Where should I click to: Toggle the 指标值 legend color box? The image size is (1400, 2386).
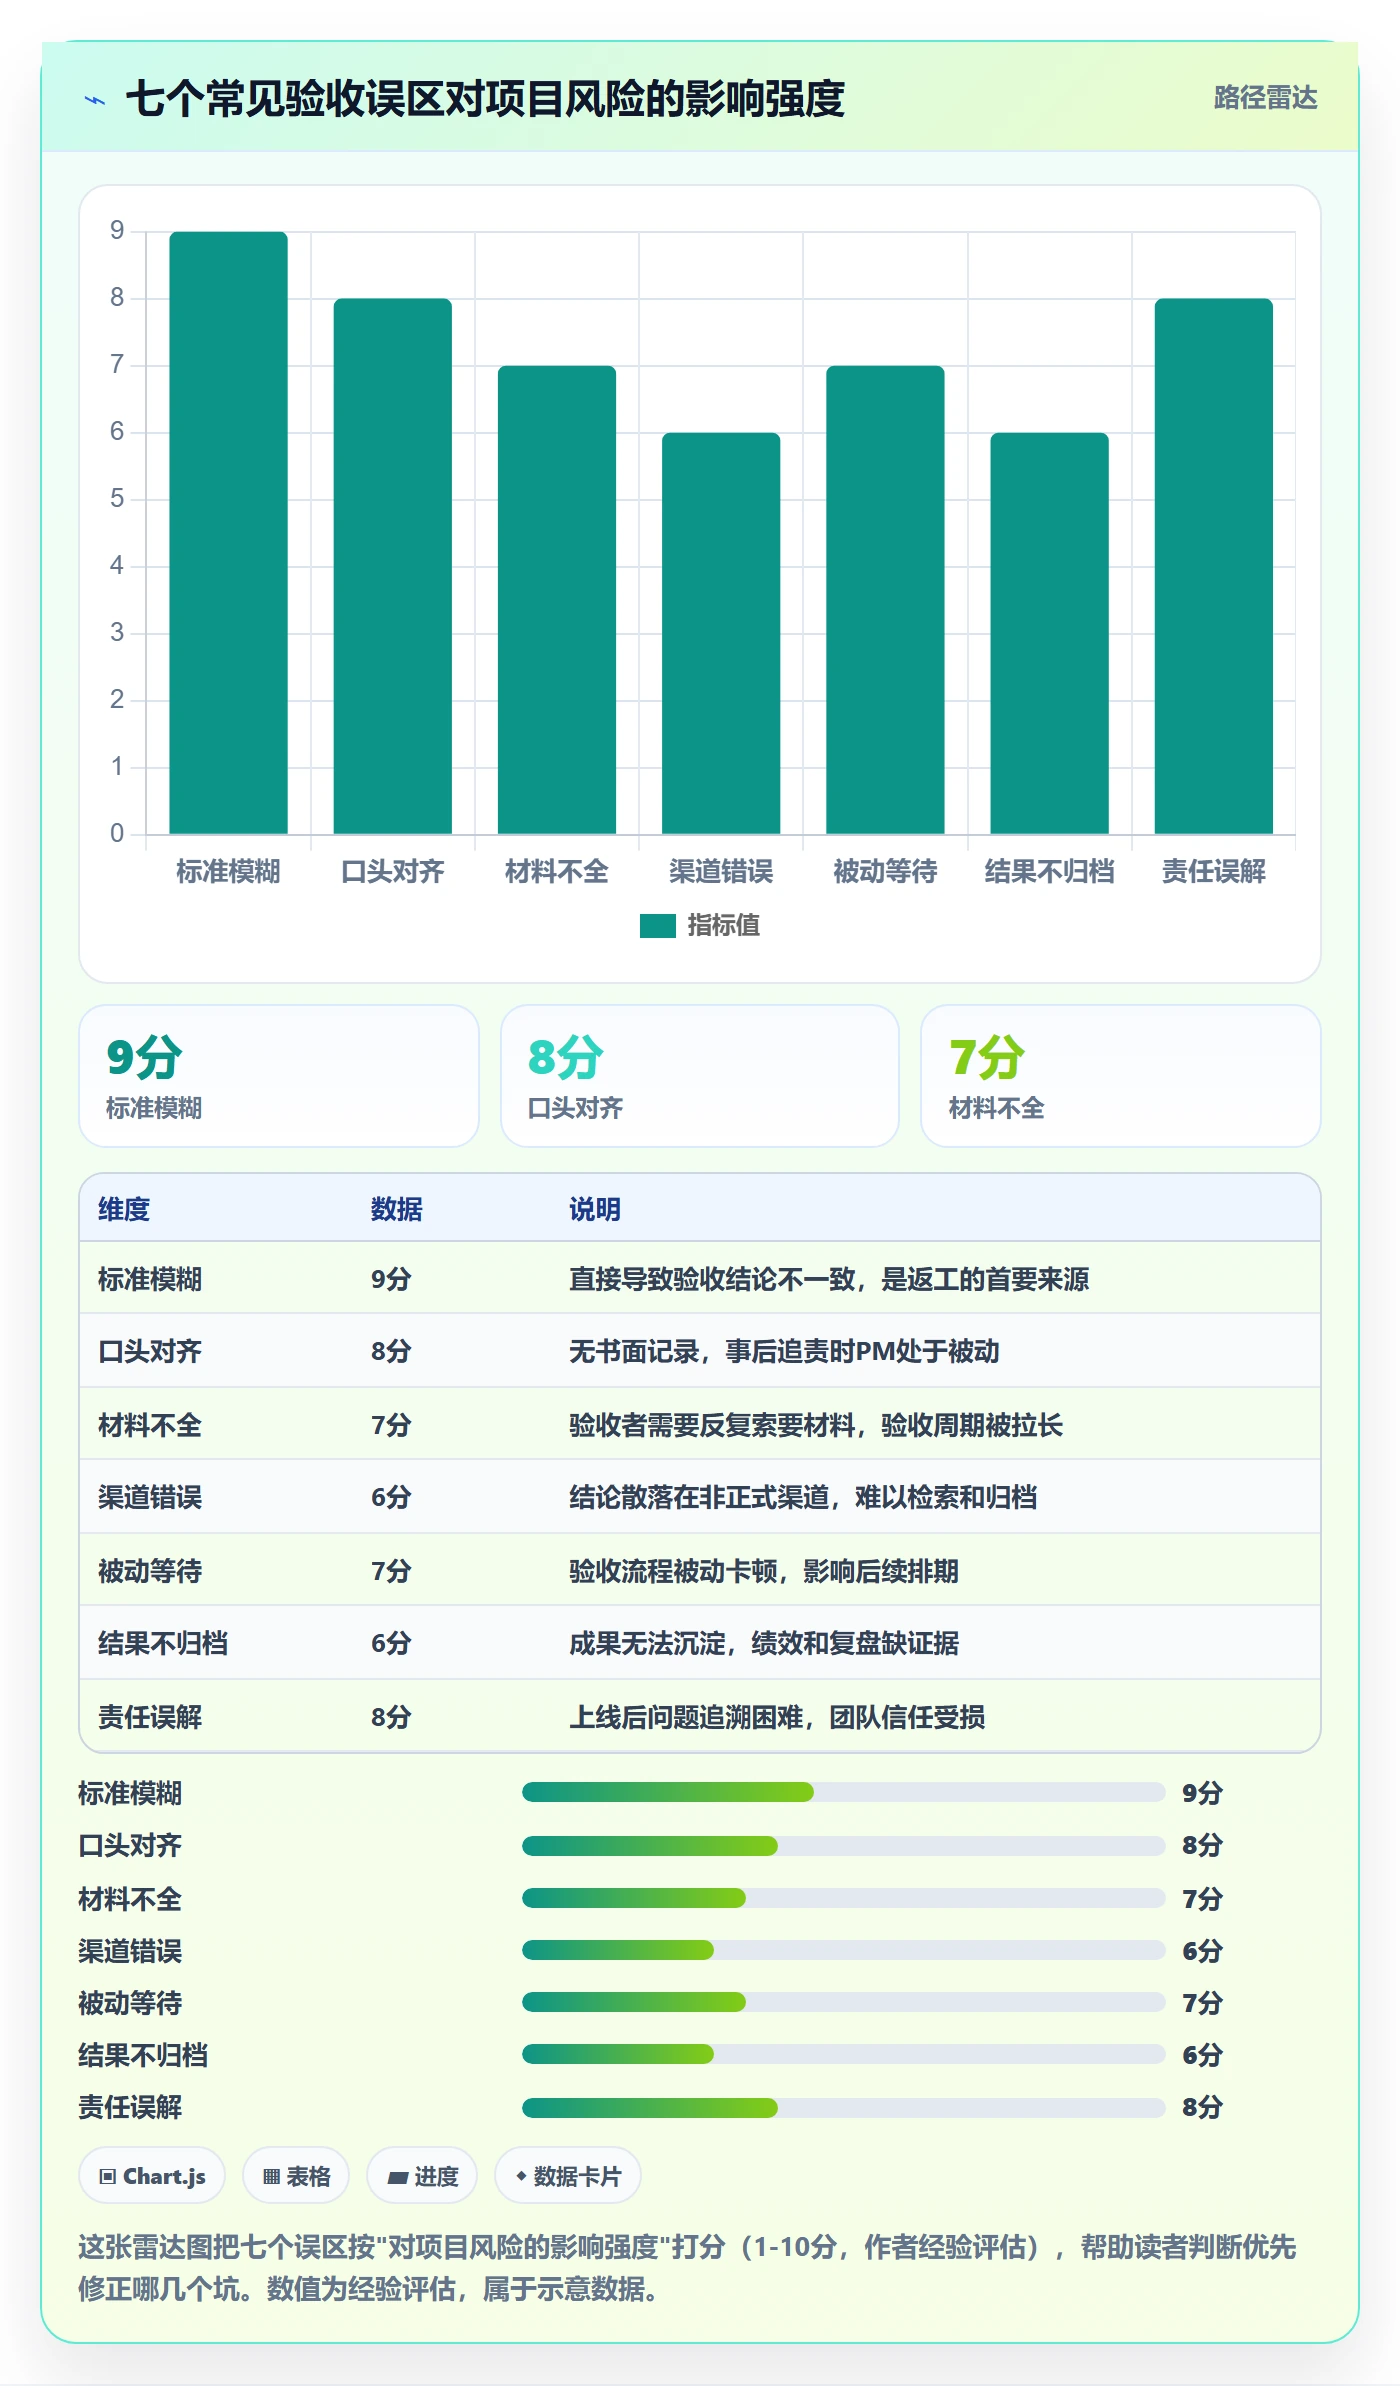658,926
